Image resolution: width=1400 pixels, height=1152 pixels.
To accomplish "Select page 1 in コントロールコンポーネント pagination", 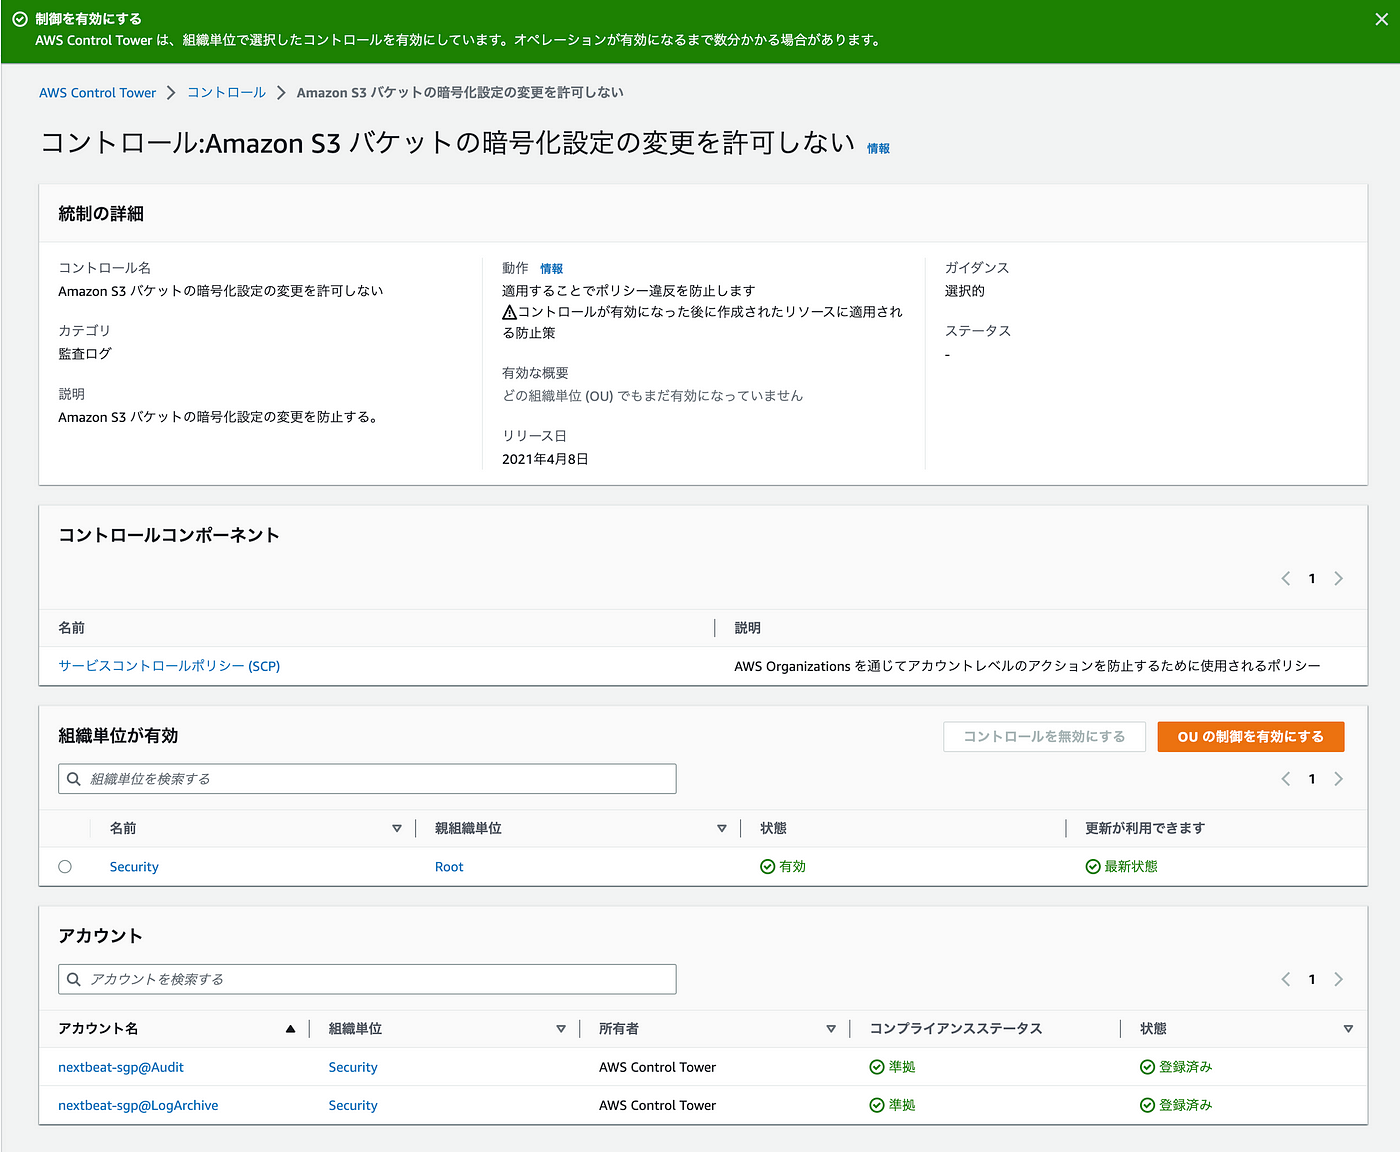I will (1312, 578).
